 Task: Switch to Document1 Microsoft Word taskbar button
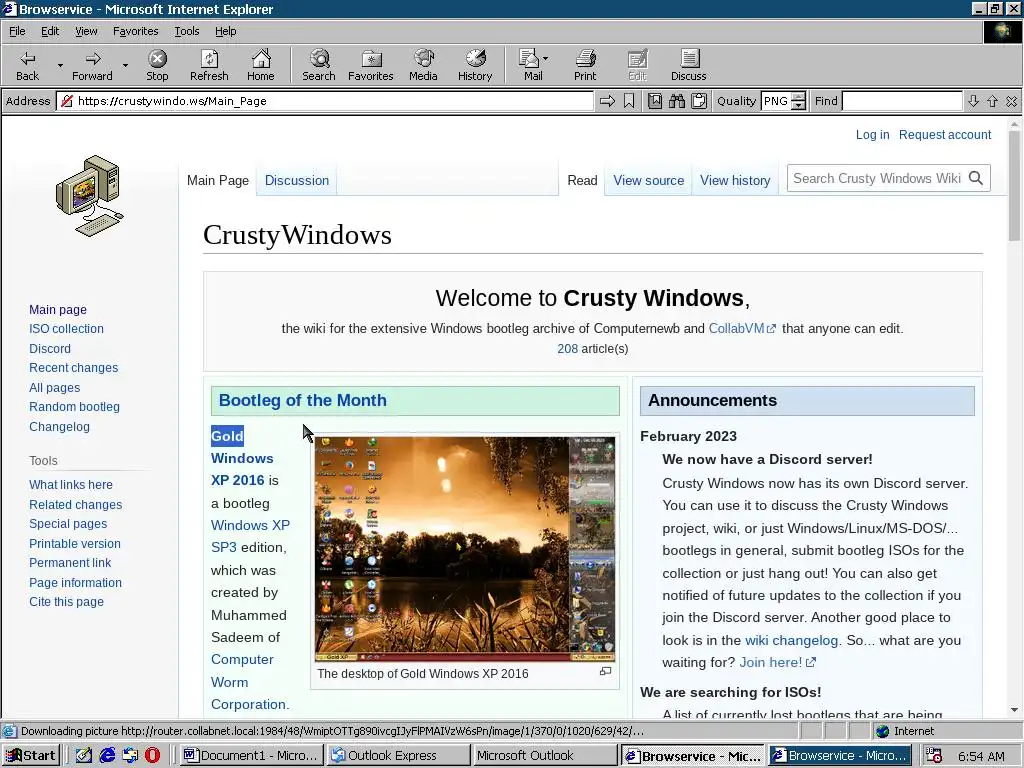point(252,756)
